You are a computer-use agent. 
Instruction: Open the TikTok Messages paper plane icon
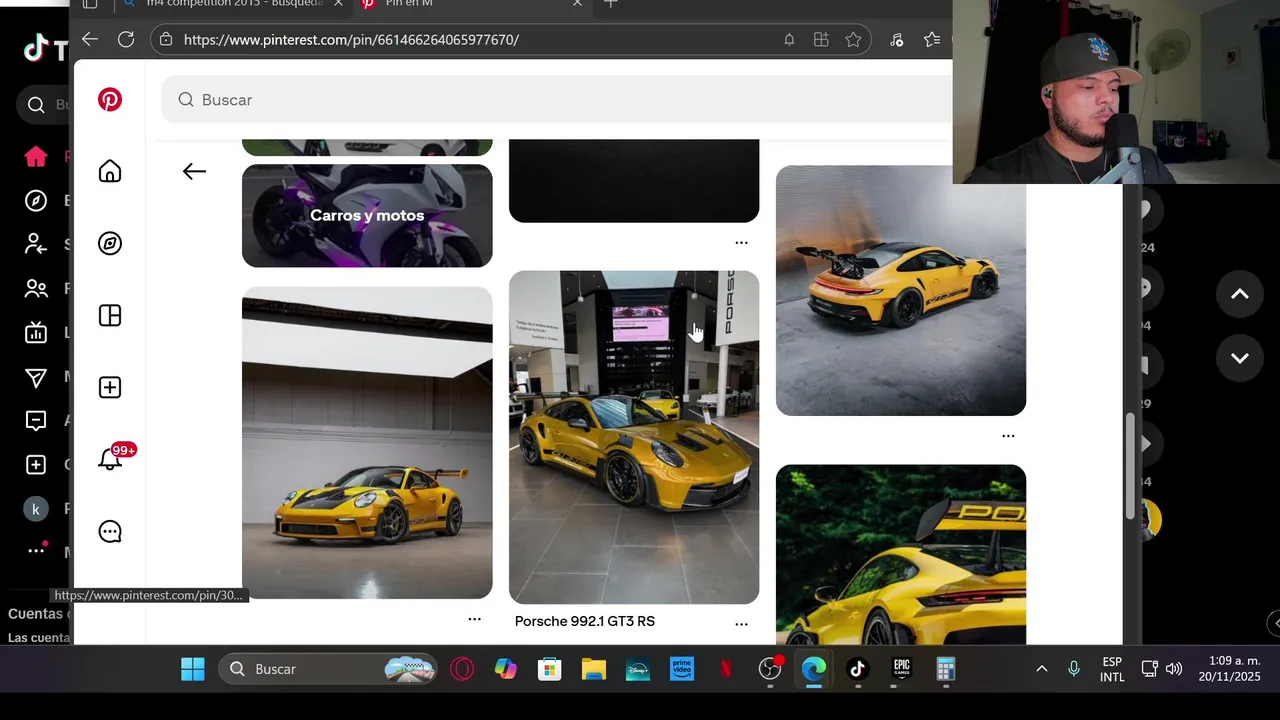click(x=36, y=377)
